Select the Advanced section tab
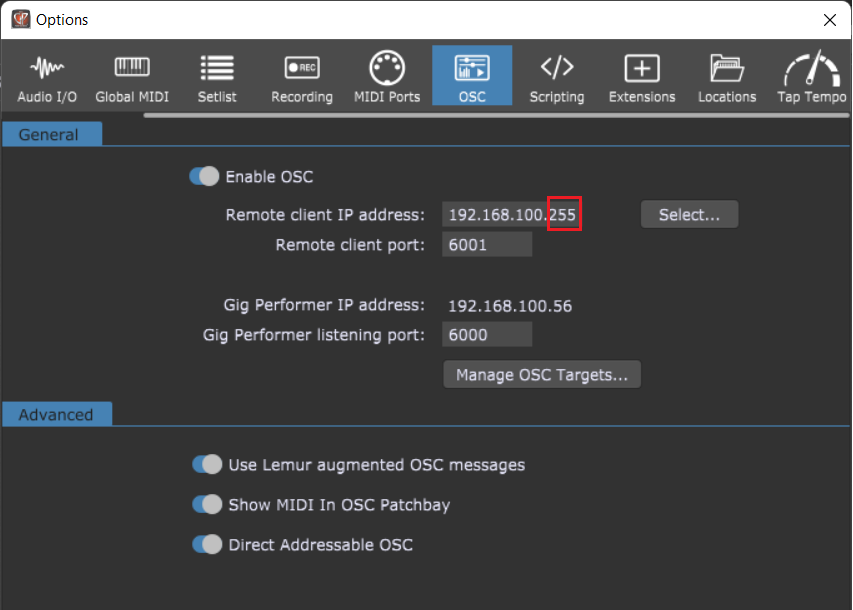Screen dimensions: 853x610 pyautogui.click(x=57, y=415)
